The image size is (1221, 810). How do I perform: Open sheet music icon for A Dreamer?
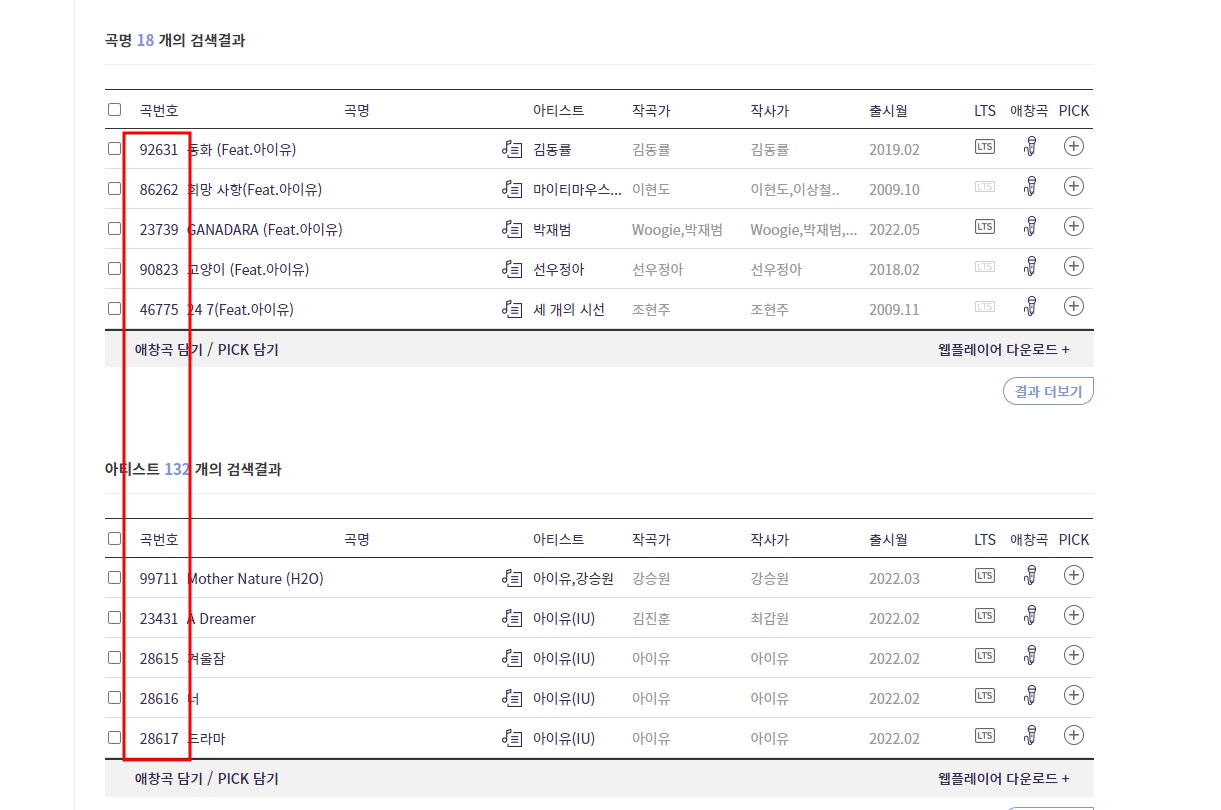(x=512, y=618)
